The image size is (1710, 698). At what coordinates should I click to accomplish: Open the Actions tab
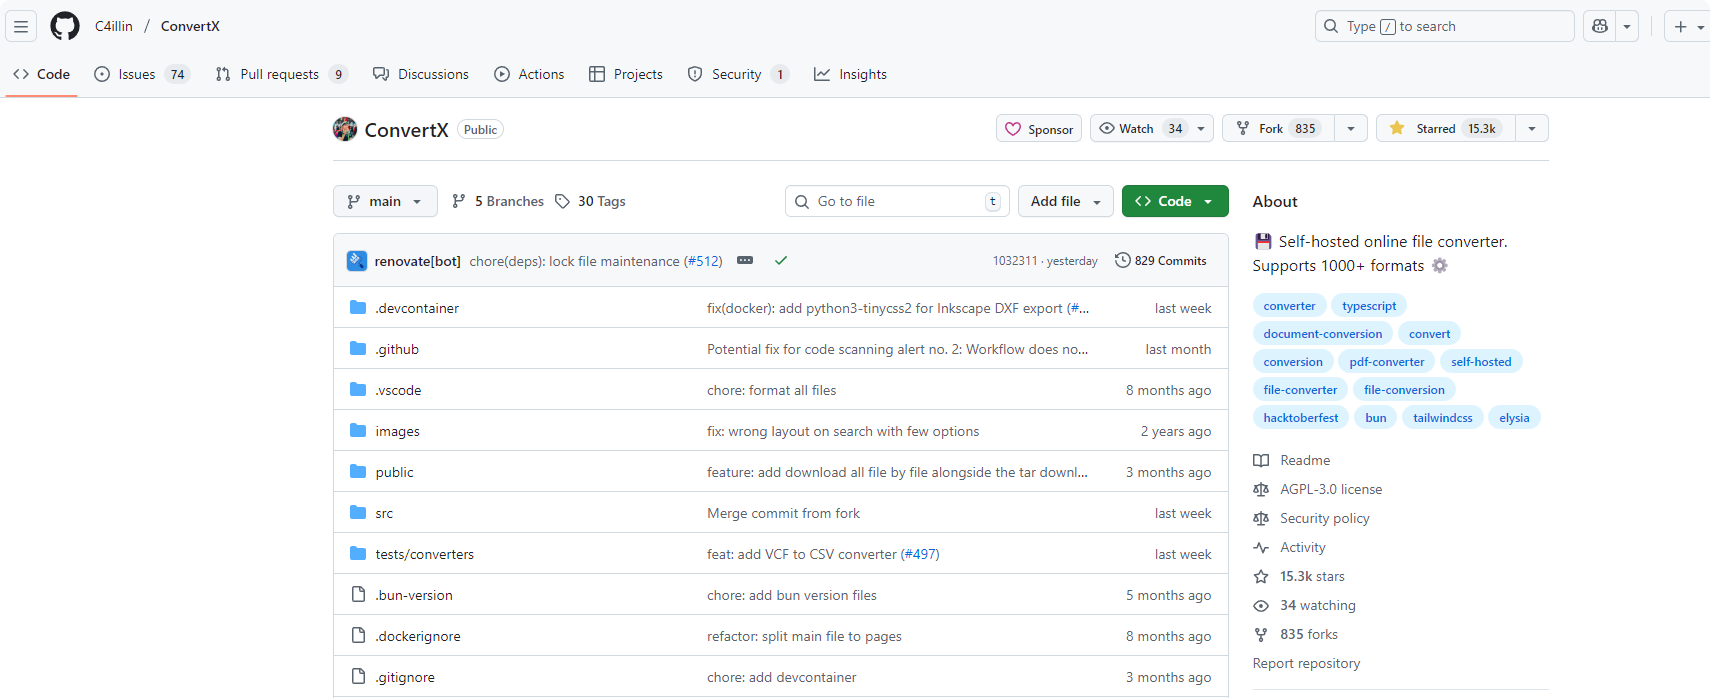tap(529, 74)
